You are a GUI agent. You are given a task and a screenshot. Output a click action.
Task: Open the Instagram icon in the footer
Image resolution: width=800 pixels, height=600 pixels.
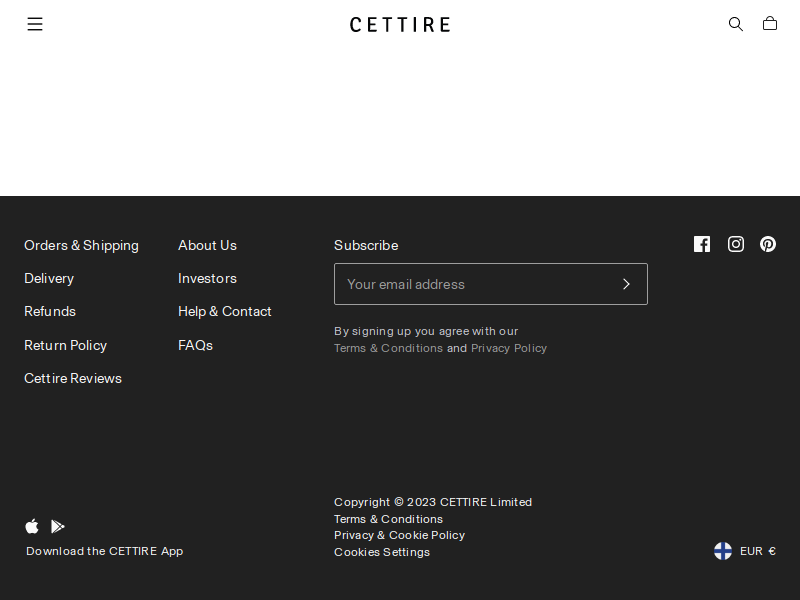click(736, 244)
